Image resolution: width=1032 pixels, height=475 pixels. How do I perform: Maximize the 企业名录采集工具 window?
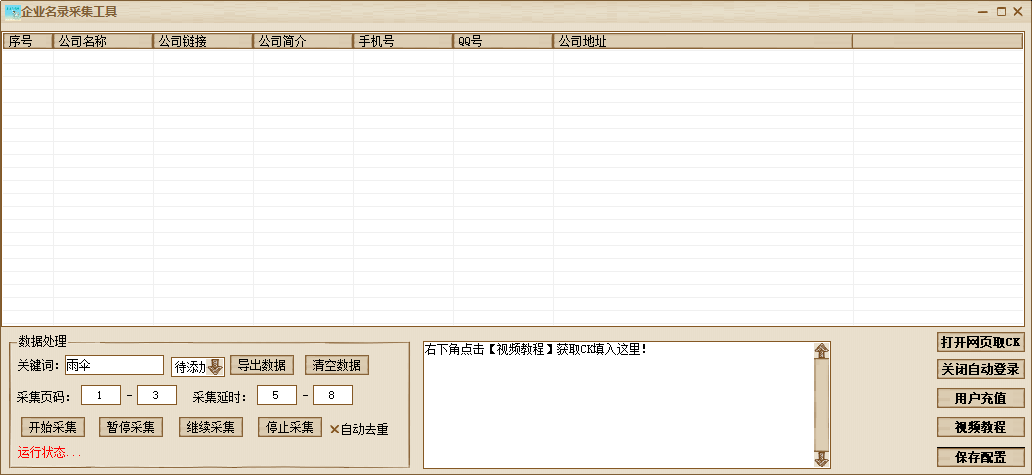[x=1001, y=11]
